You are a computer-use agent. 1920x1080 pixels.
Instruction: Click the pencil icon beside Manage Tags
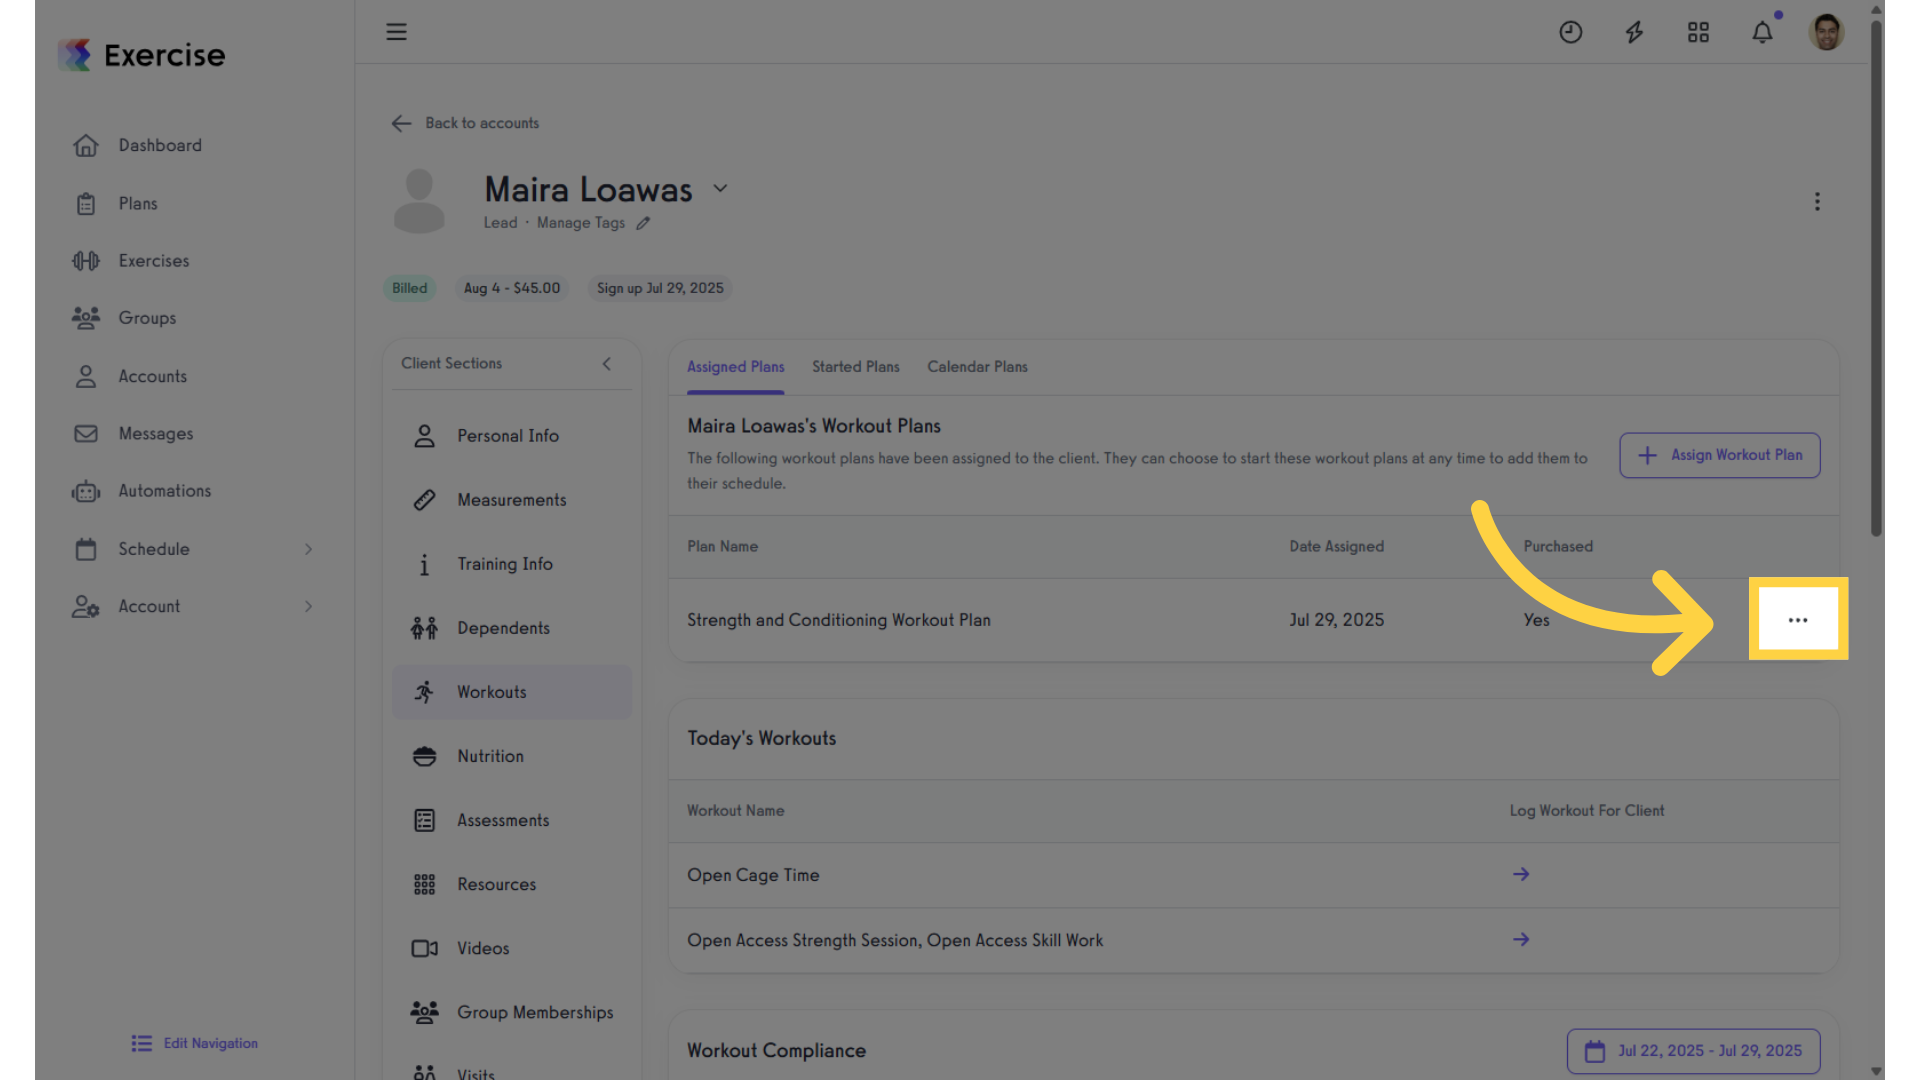click(x=643, y=223)
